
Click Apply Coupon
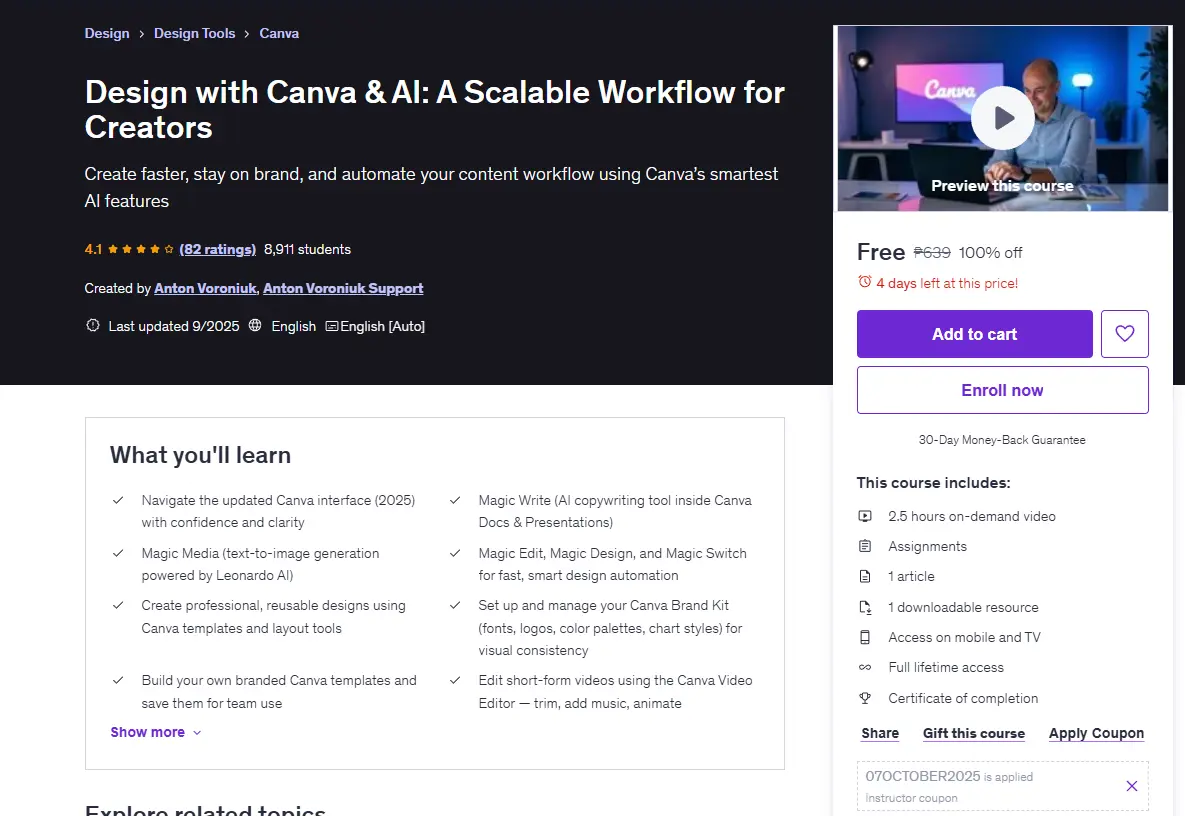coord(1096,733)
